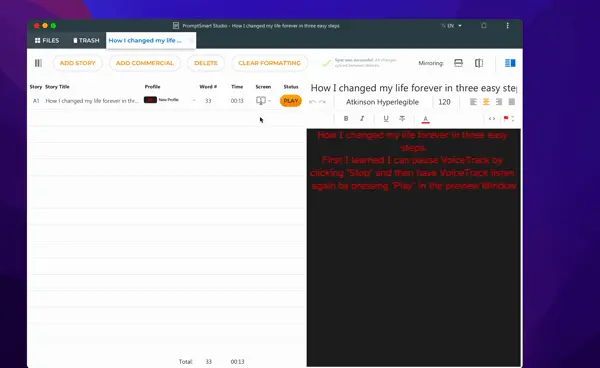The width and height of the screenshot is (600, 368).
Task: Open the flag marker dropdown arrows
Action: (513, 119)
